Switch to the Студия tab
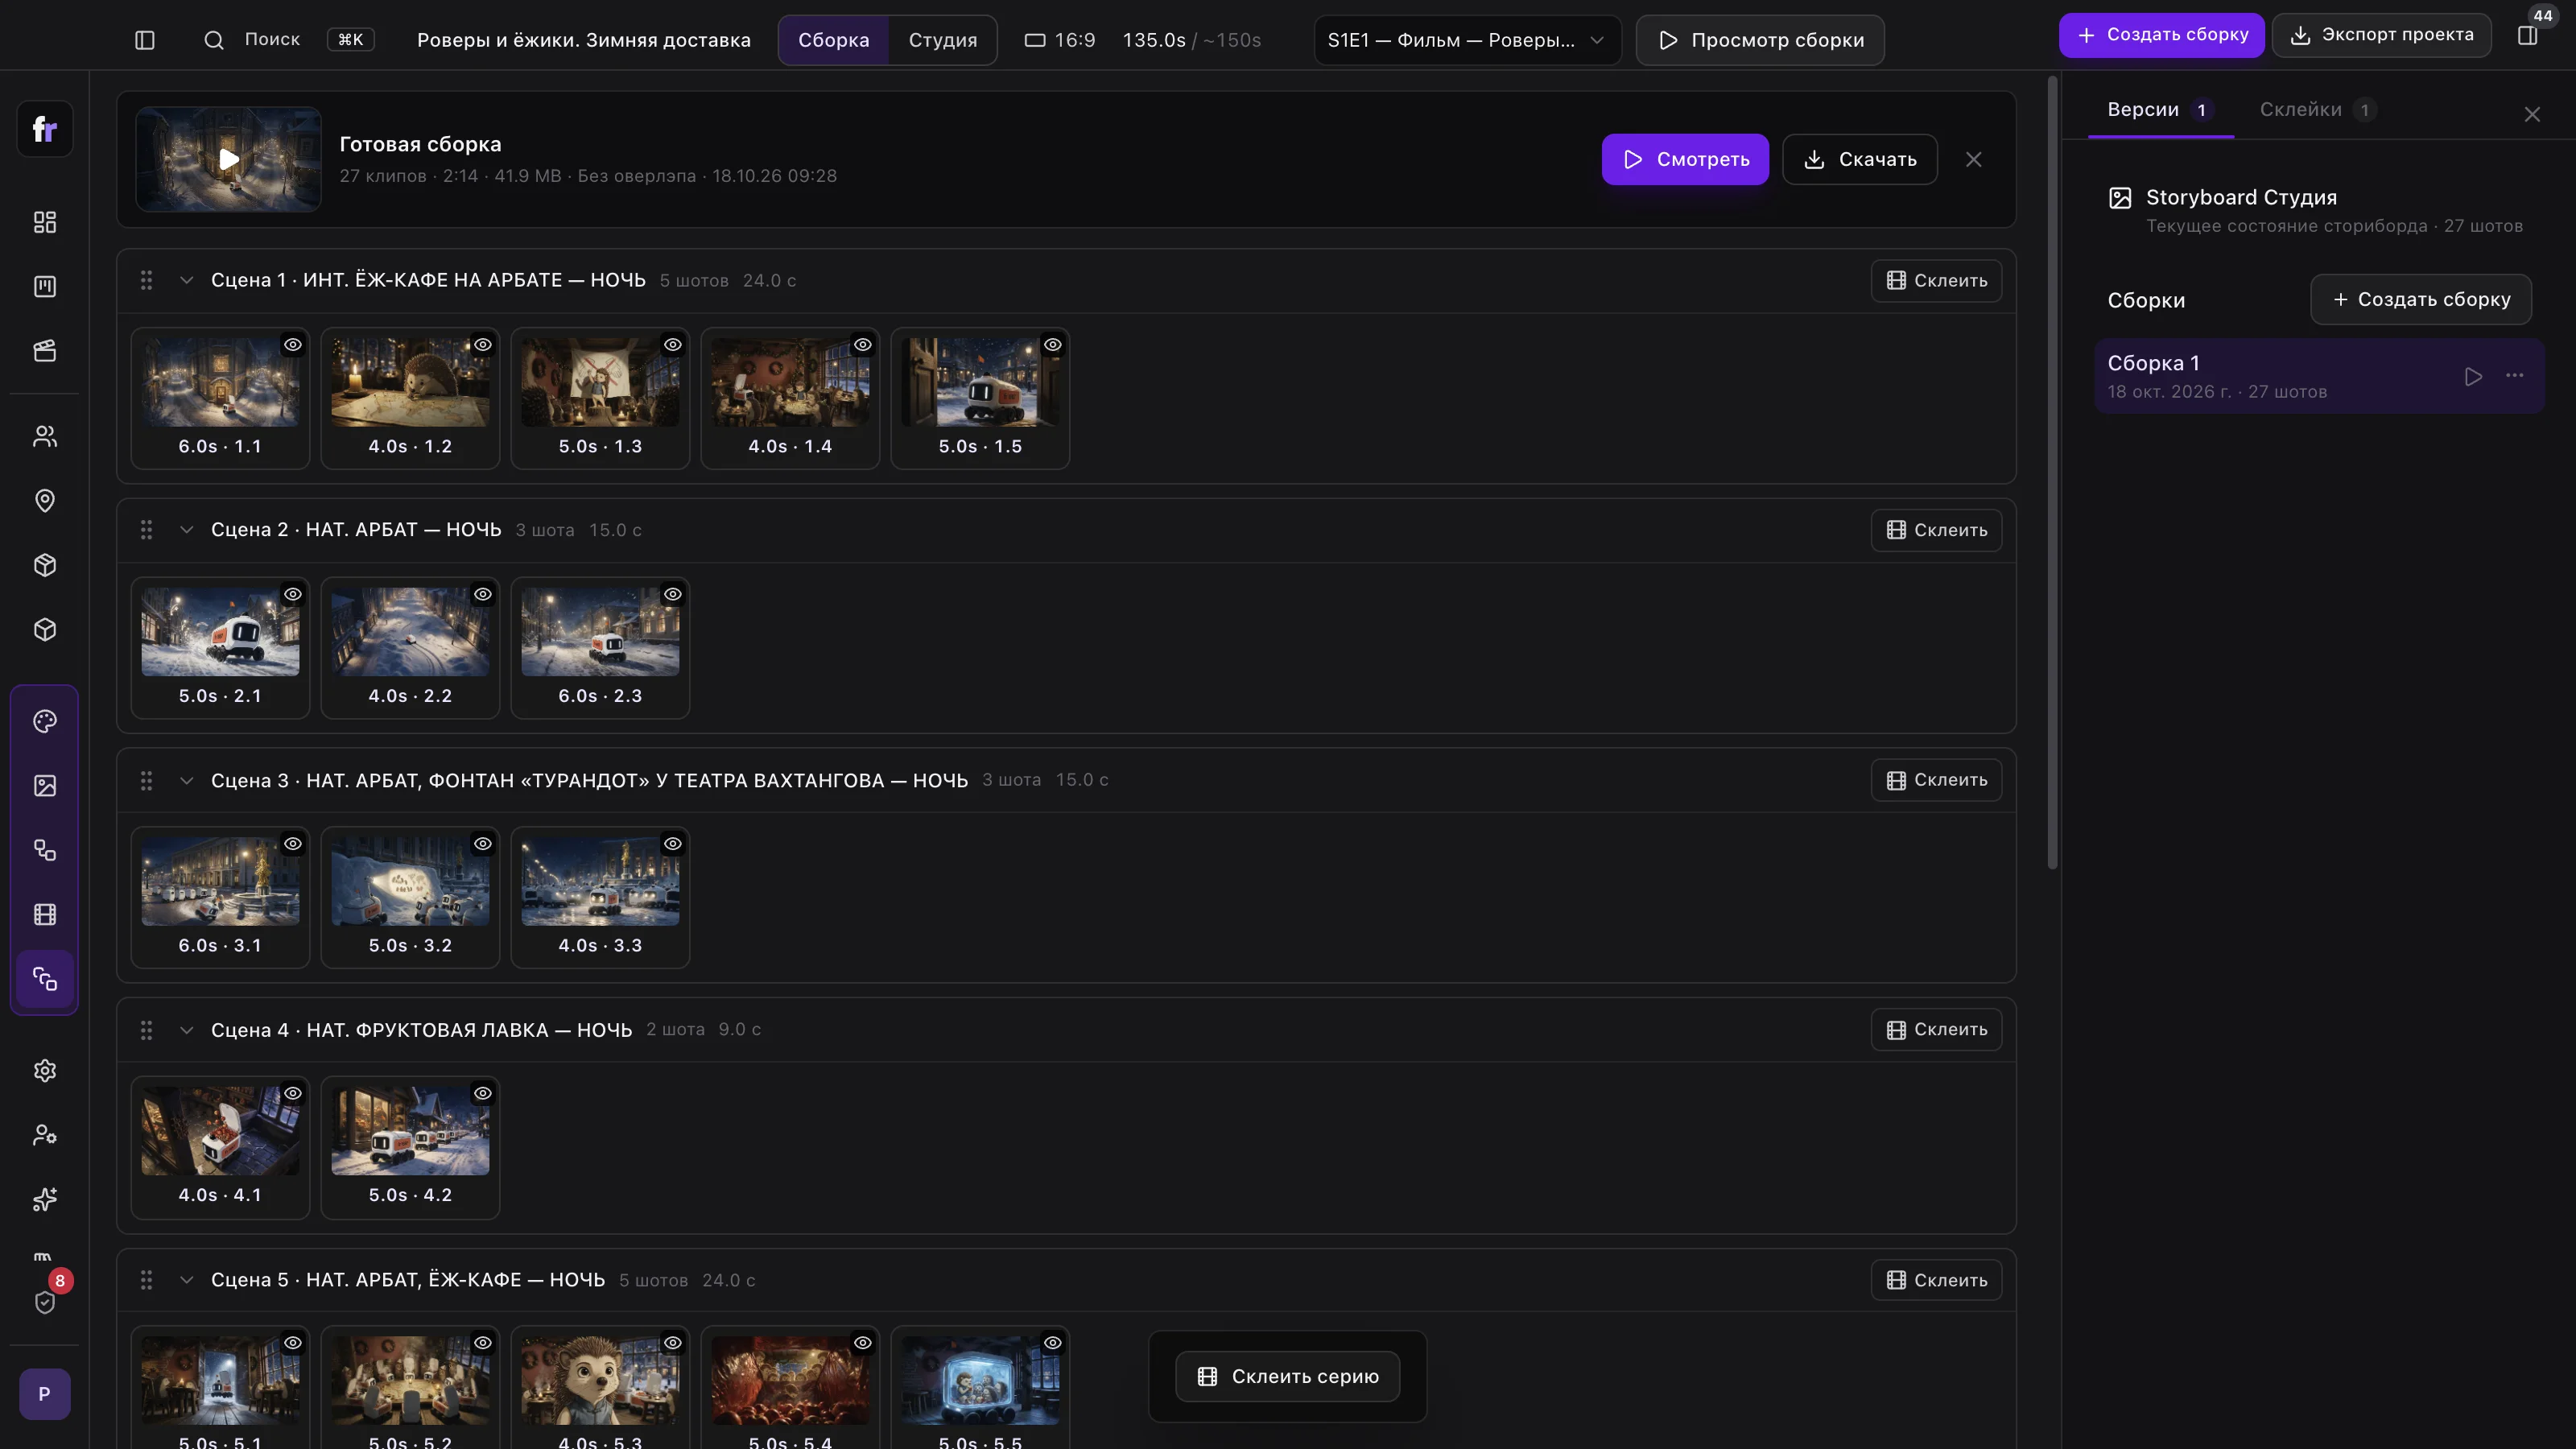This screenshot has height=1449, width=2576. click(x=942, y=40)
